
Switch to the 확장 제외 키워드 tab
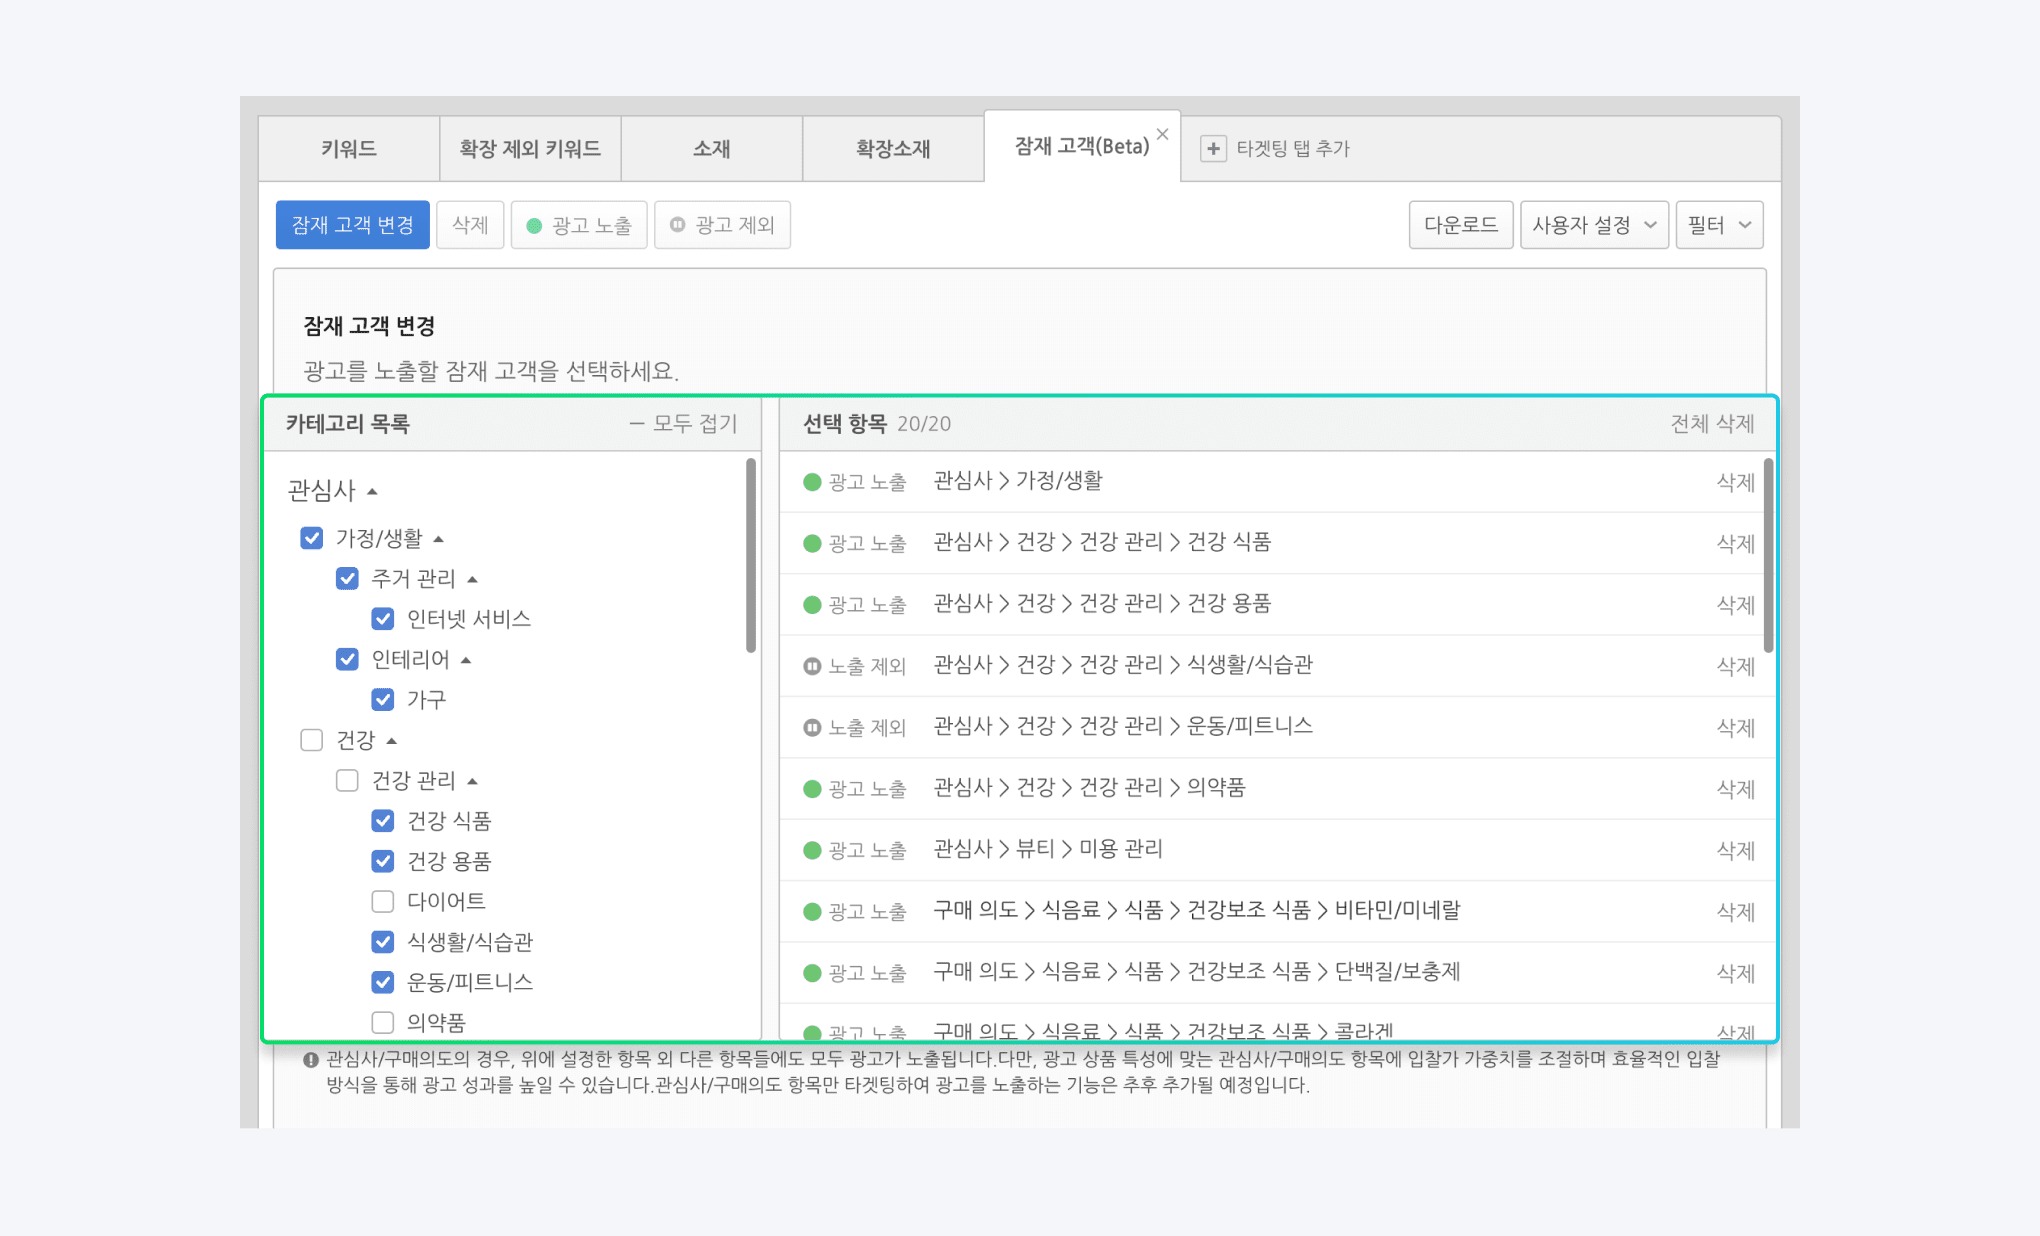[530, 149]
